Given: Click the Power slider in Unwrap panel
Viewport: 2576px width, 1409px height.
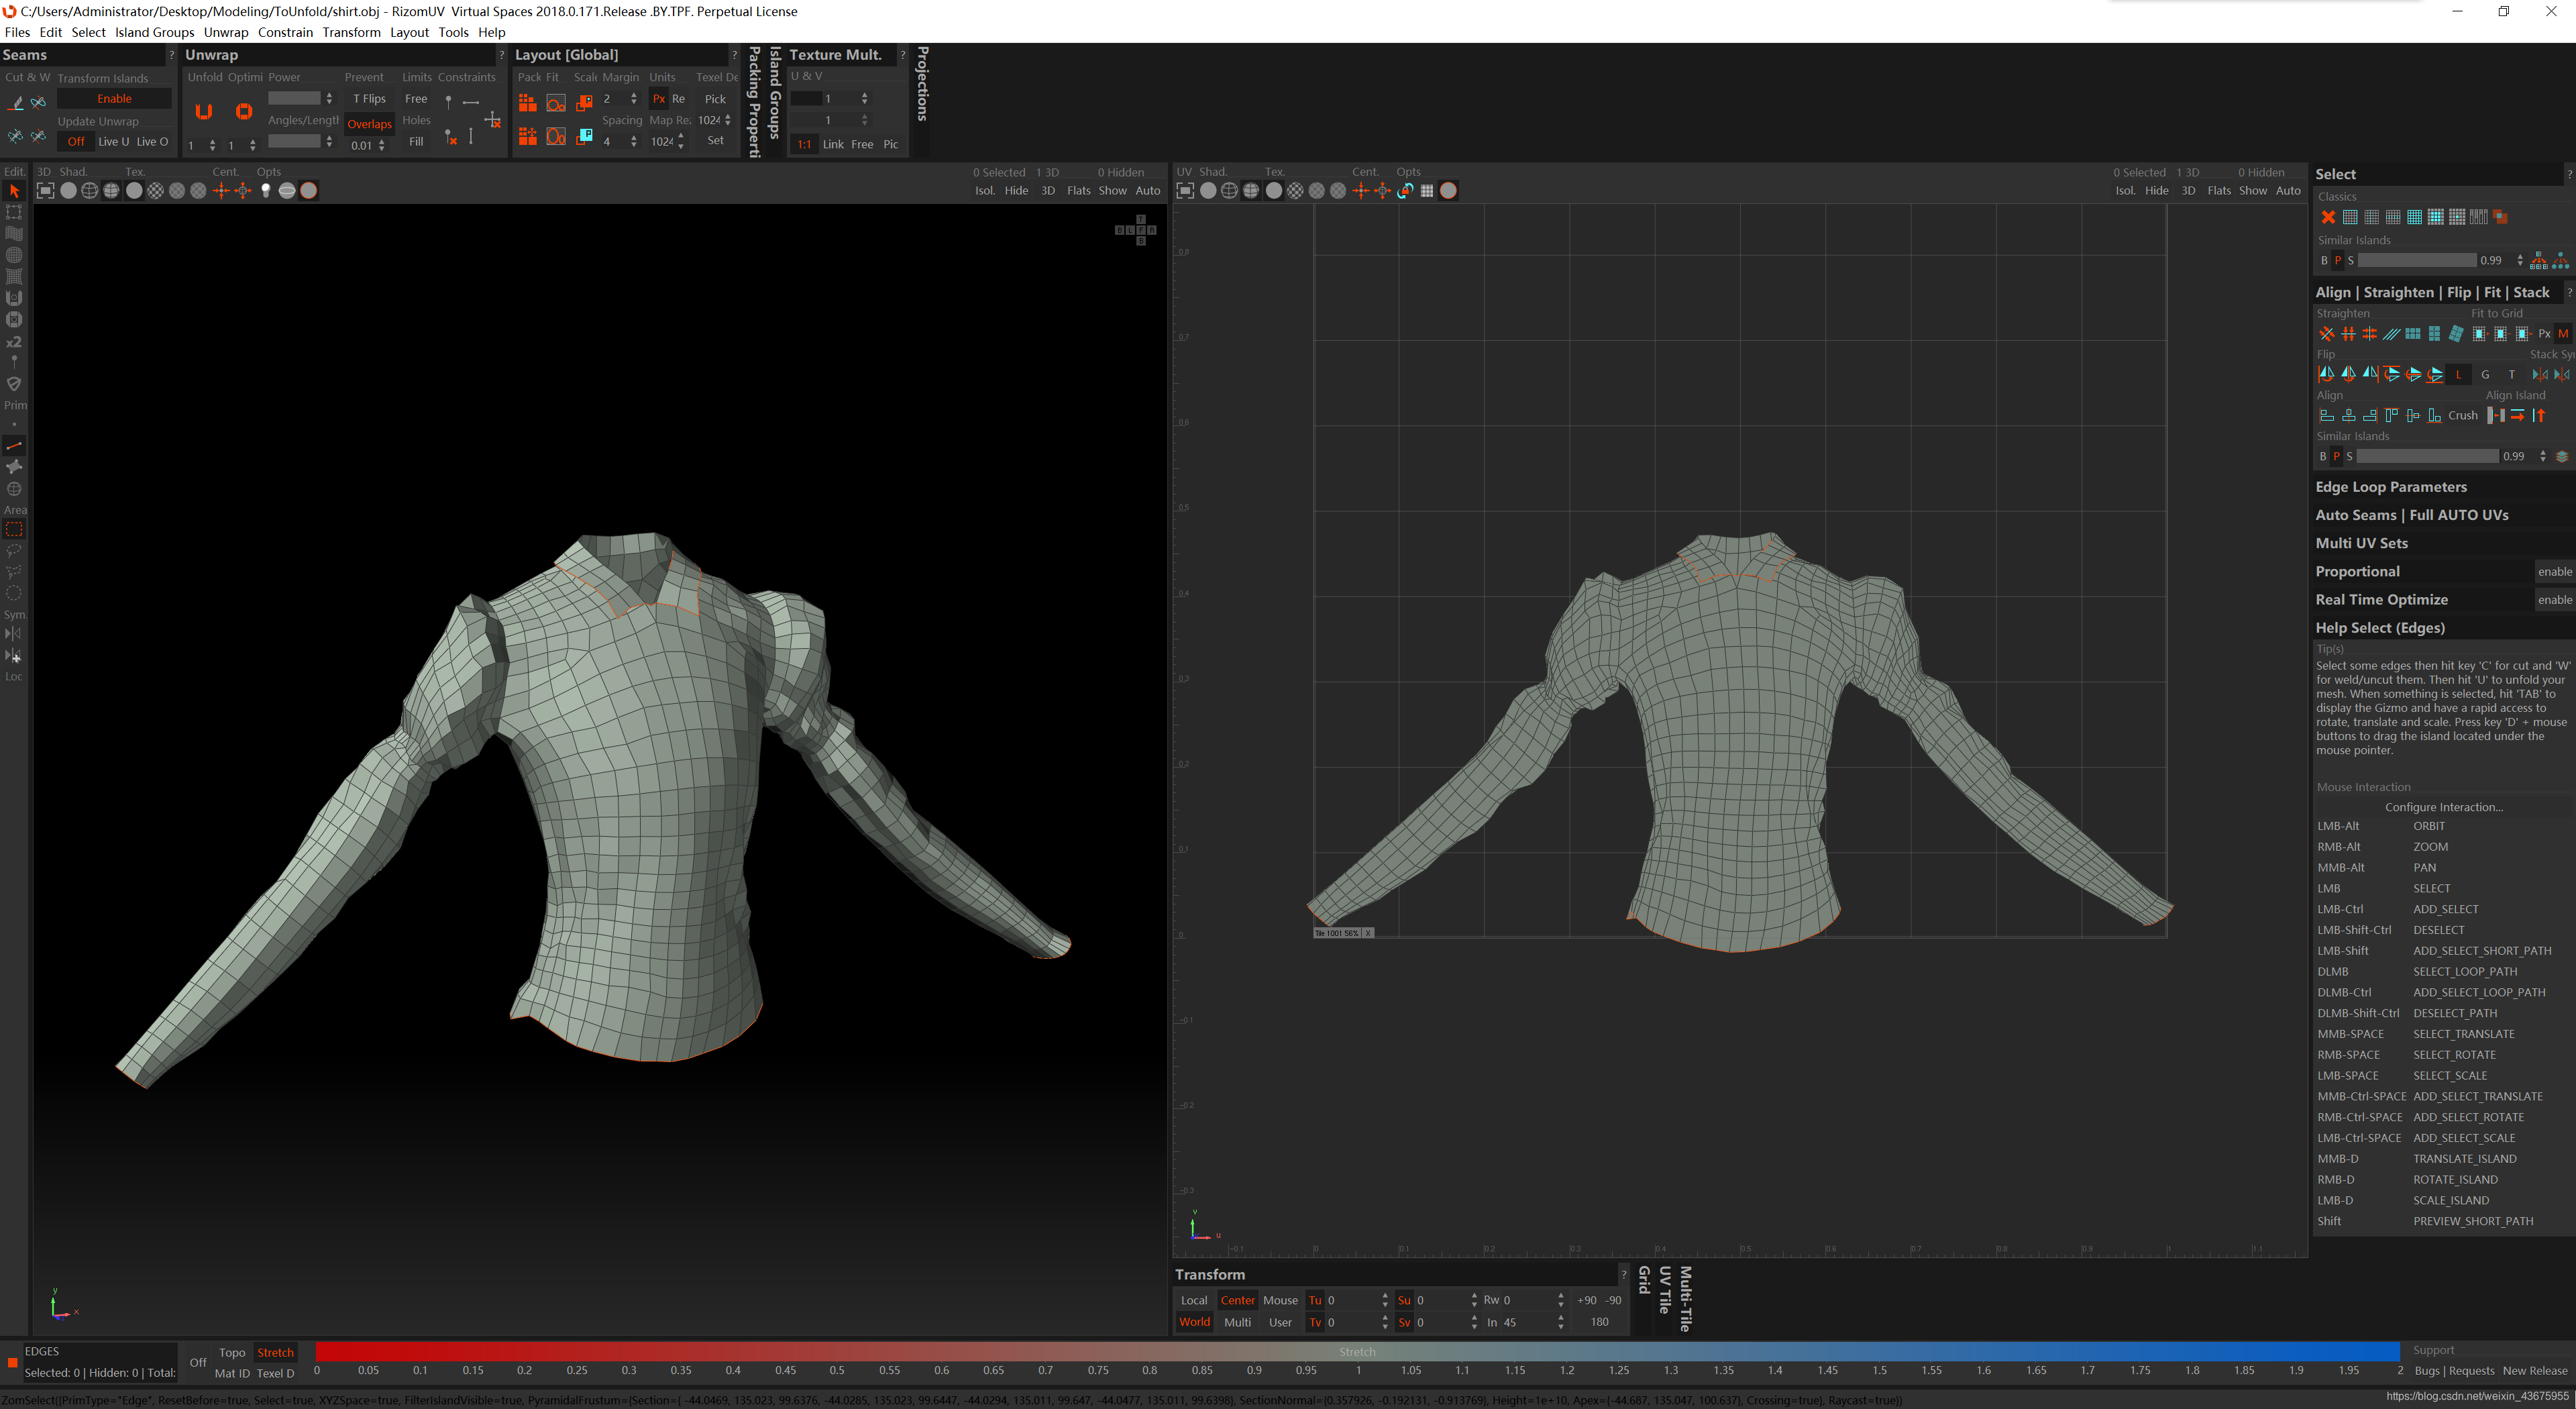Looking at the screenshot, I should pyautogui.click(x=294, y=98).
